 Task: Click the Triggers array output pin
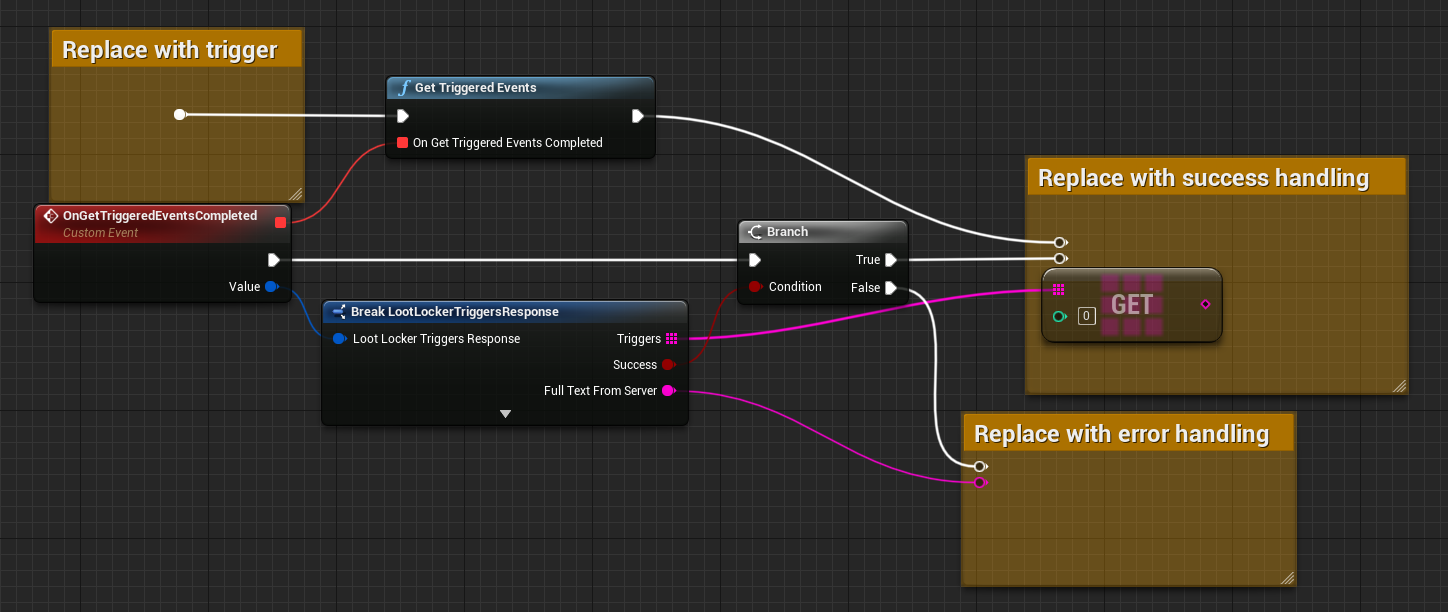[x=671, y=339]
